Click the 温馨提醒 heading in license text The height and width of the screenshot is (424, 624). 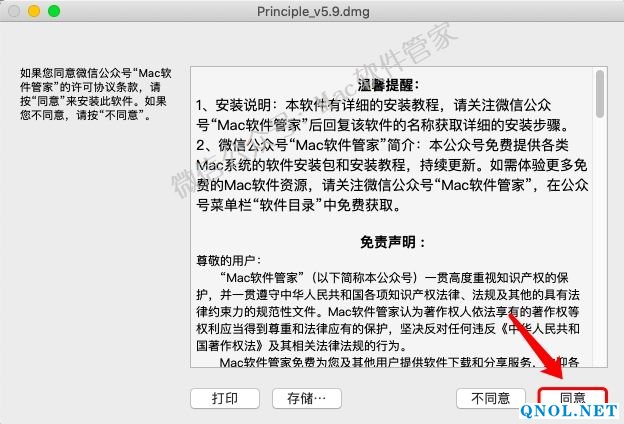tap(388, 85)
